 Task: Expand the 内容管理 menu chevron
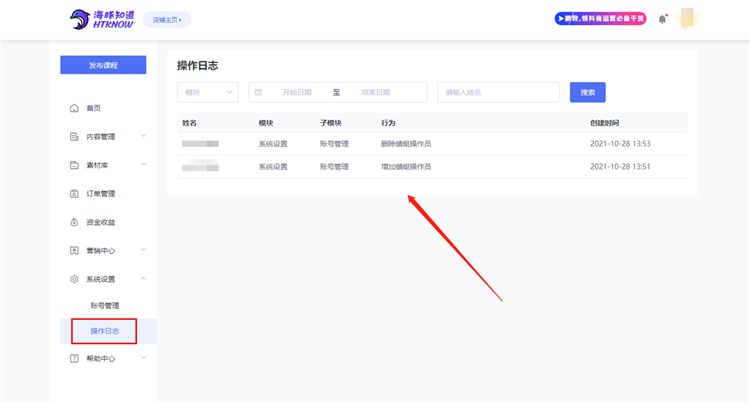[143, 136]
